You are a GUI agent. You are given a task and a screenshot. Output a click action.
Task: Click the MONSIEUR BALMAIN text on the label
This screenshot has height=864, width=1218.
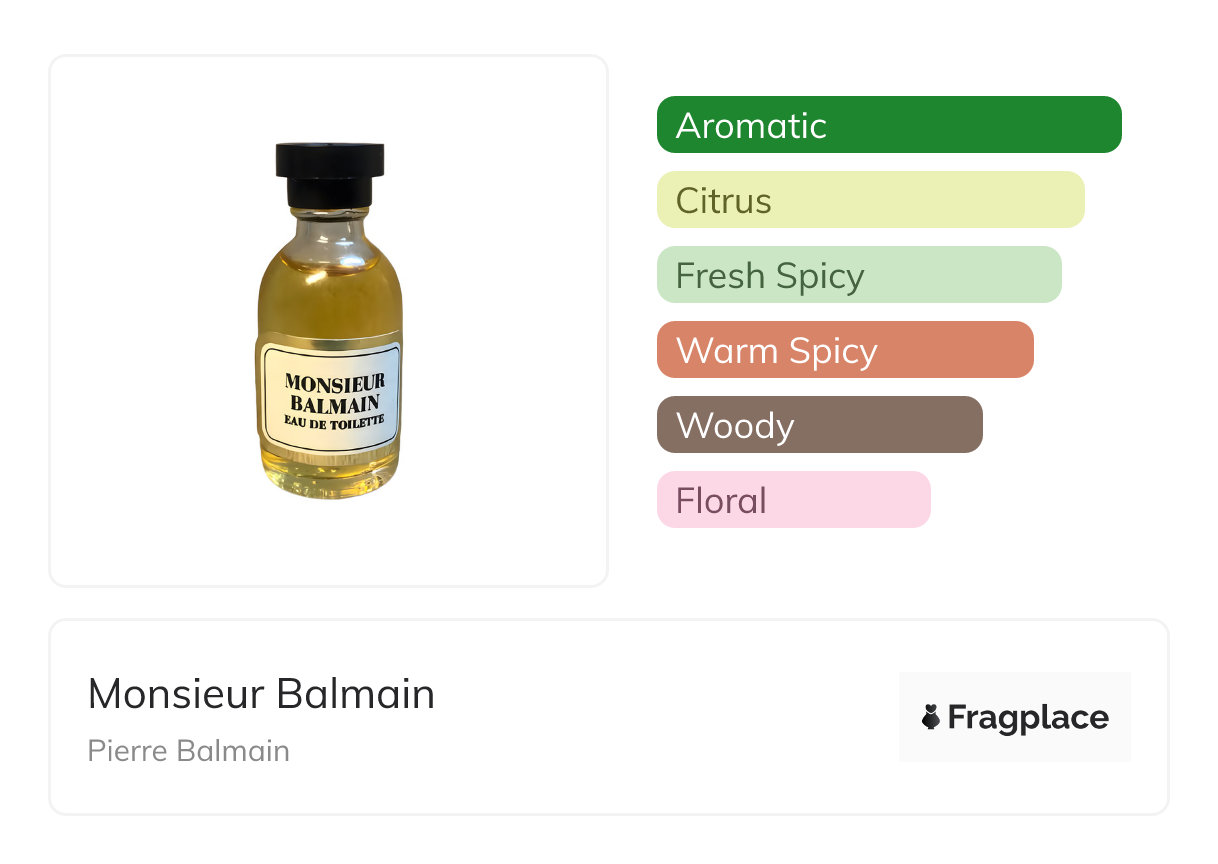point(333,392)
